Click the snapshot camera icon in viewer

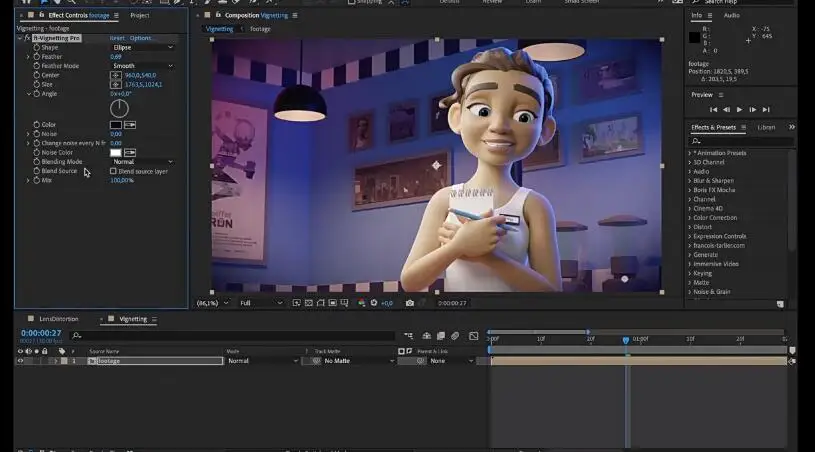click(410, 303)
